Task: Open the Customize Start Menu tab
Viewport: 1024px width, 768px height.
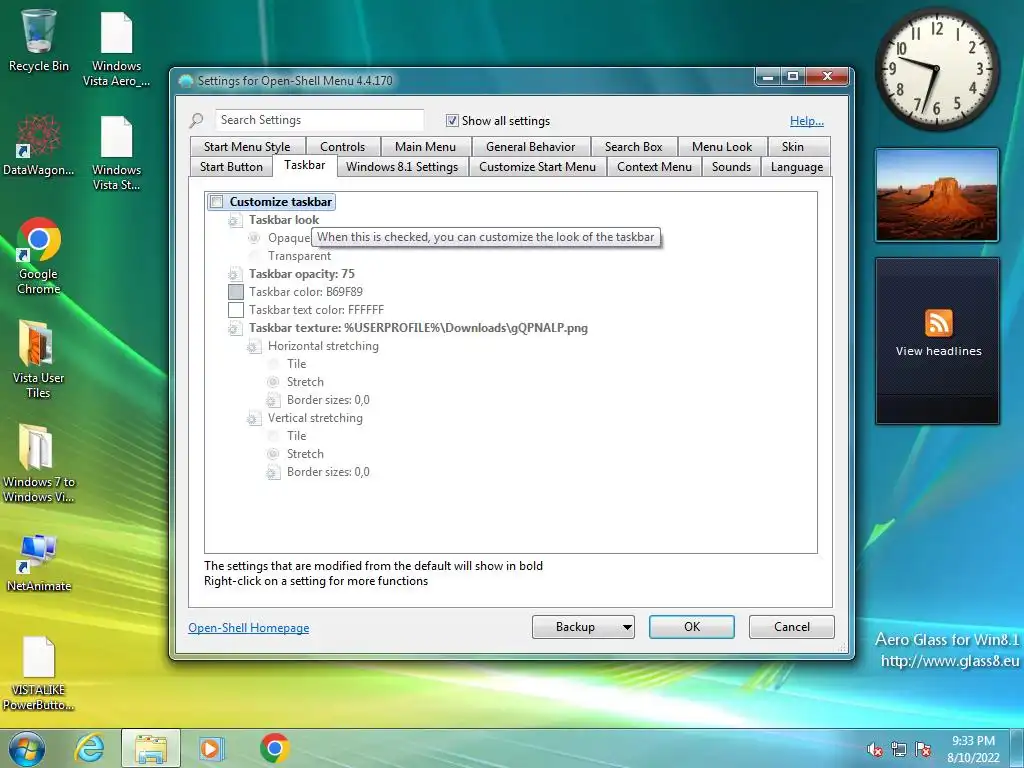Action: coord(537,167)
